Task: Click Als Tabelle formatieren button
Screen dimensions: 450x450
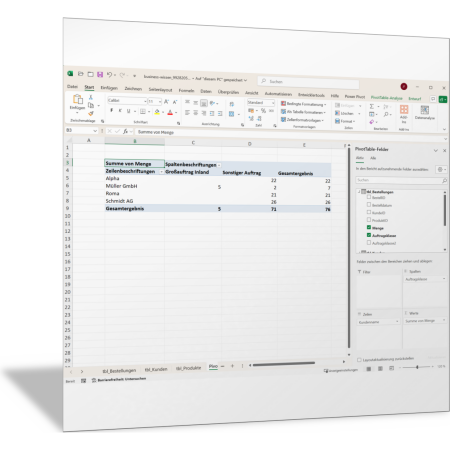Action: tap(303, 112)
